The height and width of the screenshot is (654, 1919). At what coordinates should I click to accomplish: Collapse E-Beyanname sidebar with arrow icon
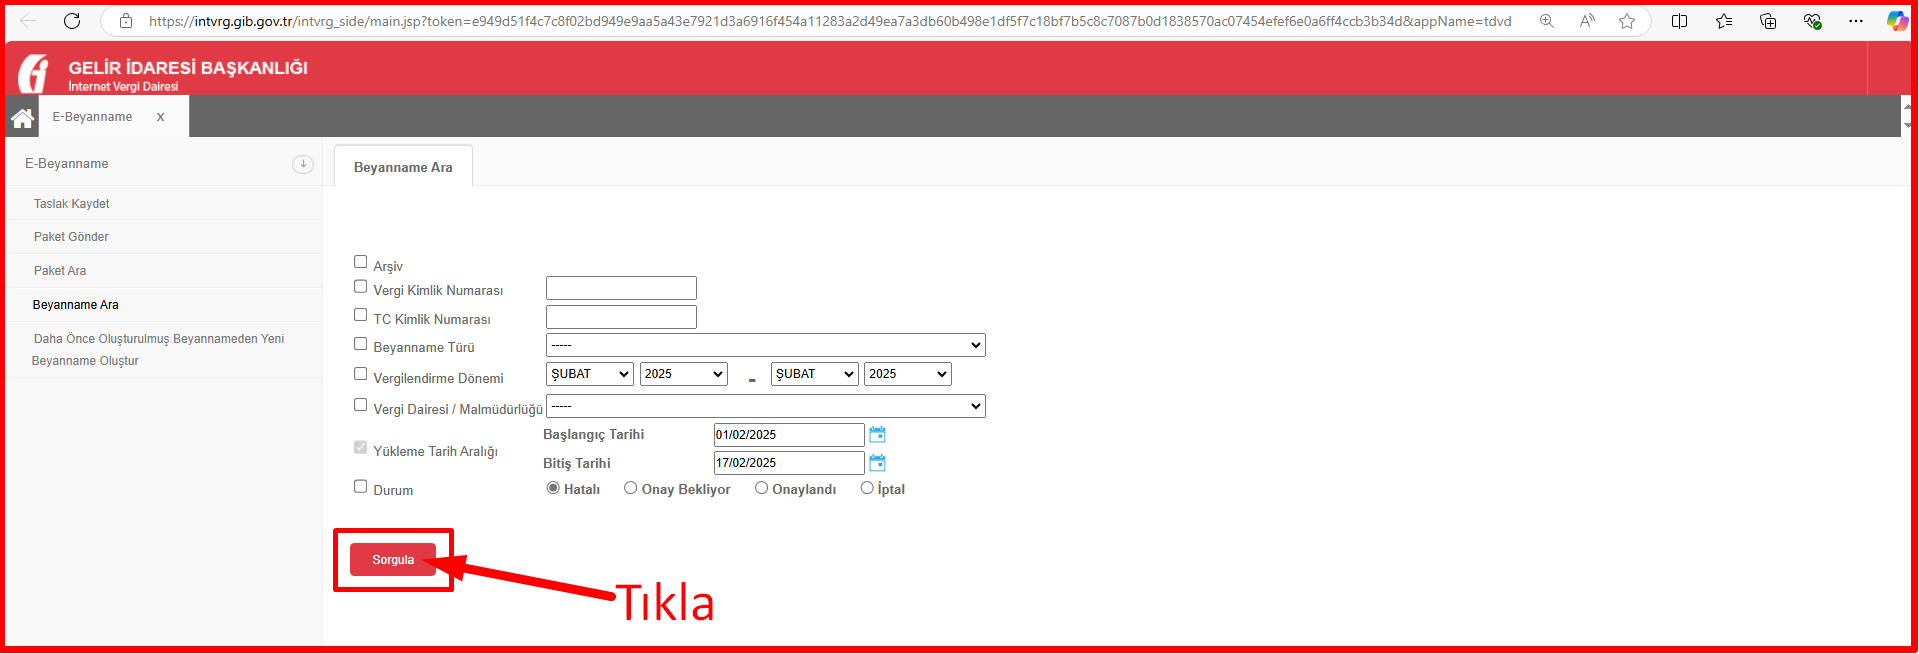tap(303, 164)
